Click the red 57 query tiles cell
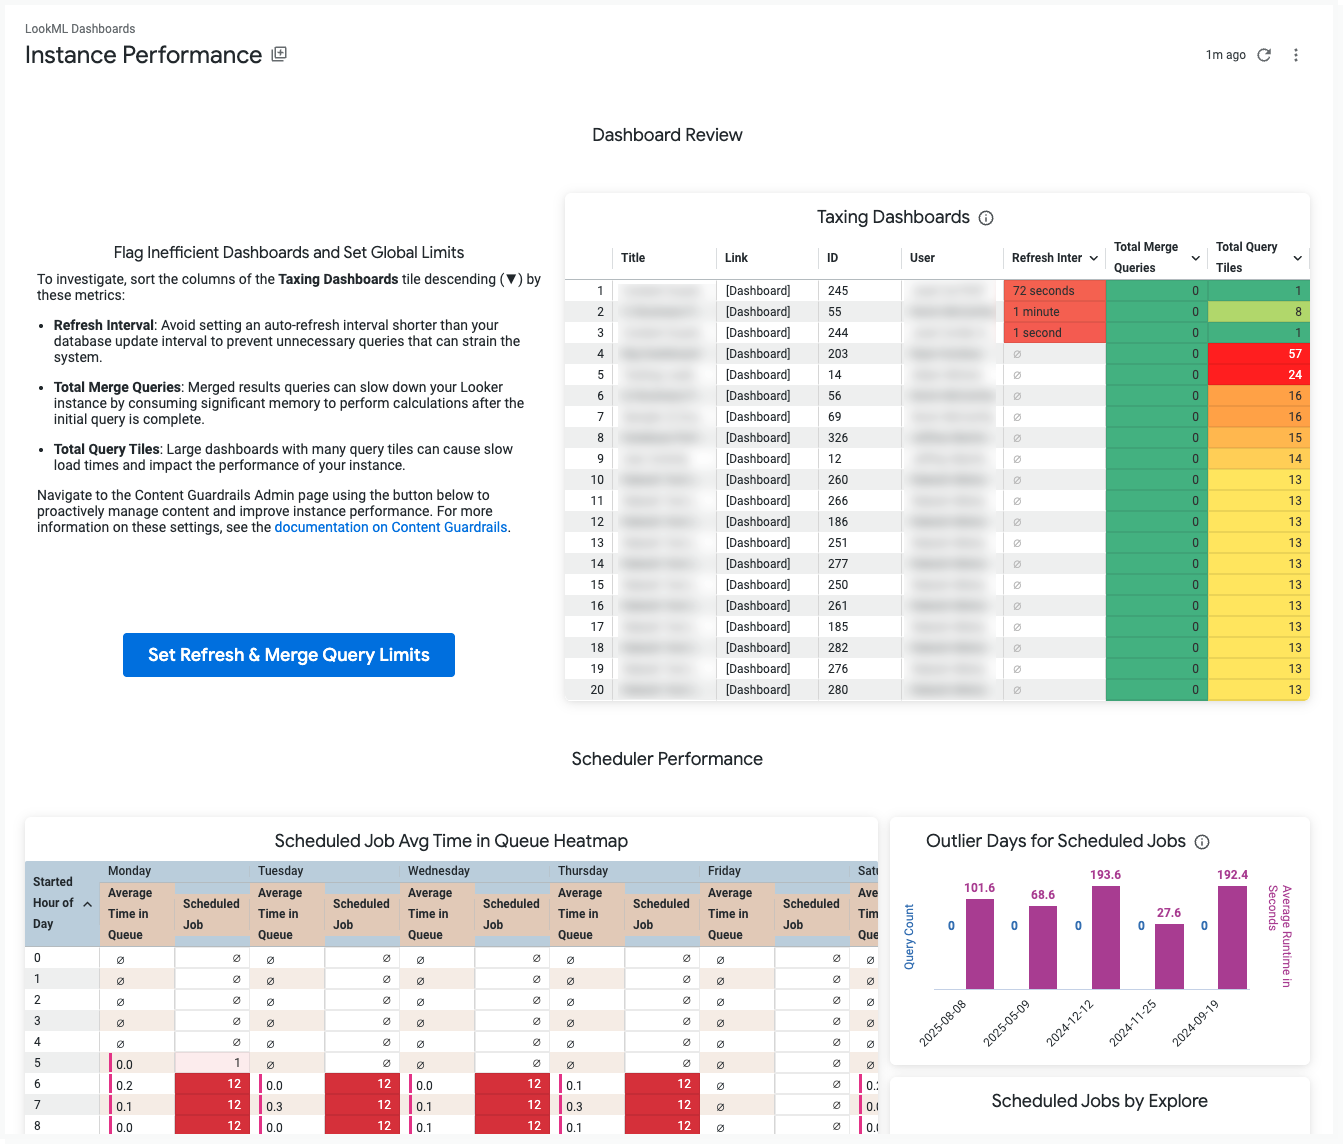The height and width of the screenshot is (1144, 1343). pos(1258,354)
